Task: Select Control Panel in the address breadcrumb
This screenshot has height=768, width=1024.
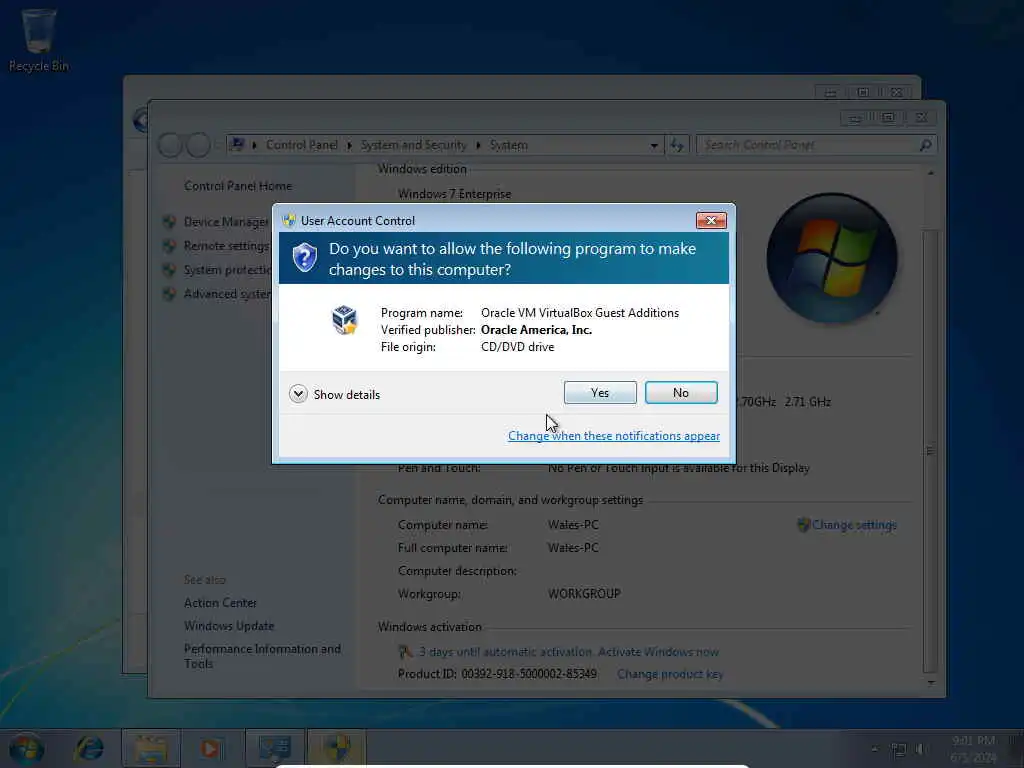Action: 302,145
